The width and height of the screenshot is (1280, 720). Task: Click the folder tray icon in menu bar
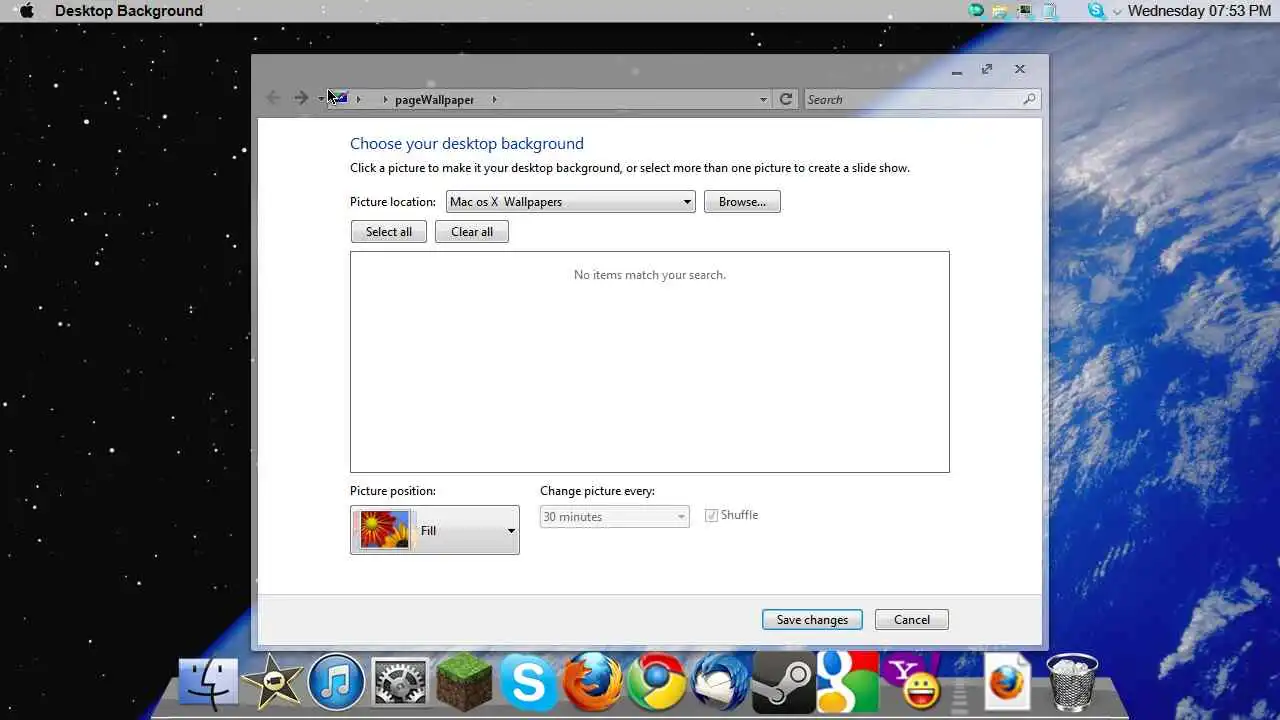pos(1000,11)
